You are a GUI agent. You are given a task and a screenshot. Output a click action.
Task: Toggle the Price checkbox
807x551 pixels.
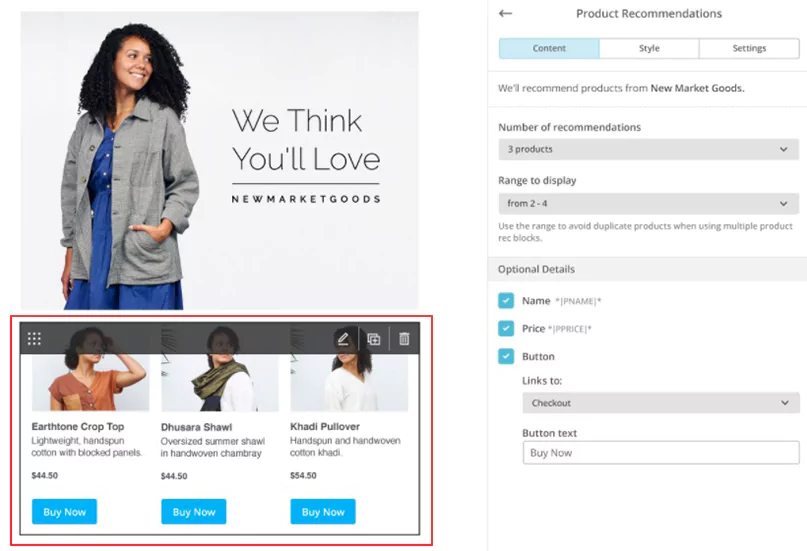506,328
